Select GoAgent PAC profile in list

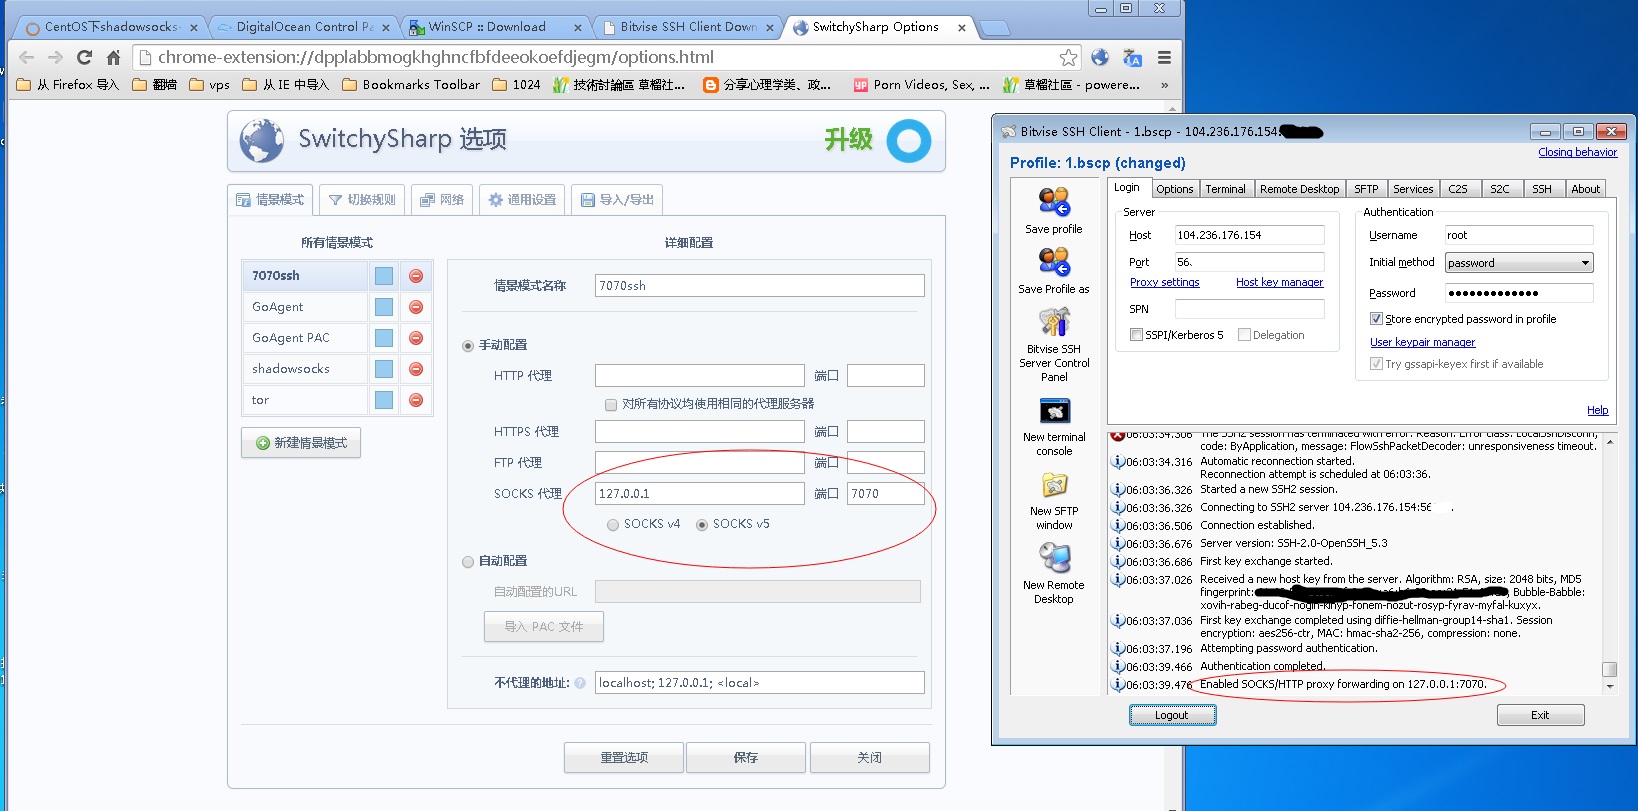305,338
